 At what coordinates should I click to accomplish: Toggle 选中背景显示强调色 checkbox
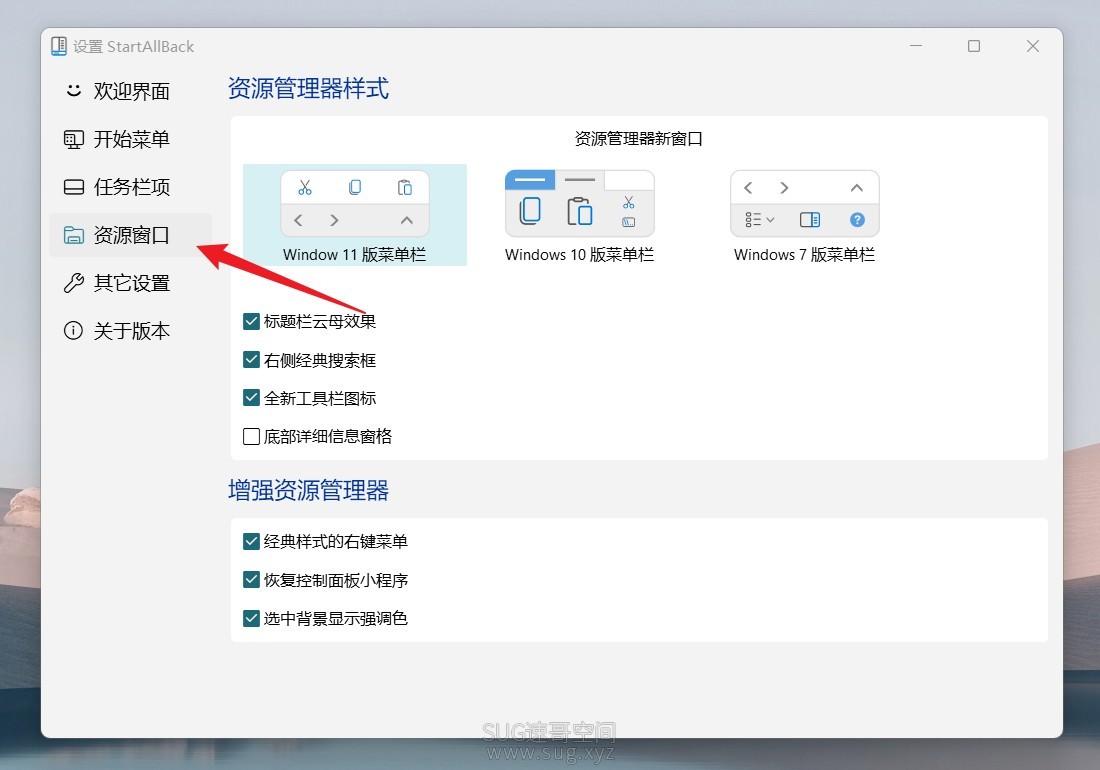pyautogui.click(x=251, y=619)
